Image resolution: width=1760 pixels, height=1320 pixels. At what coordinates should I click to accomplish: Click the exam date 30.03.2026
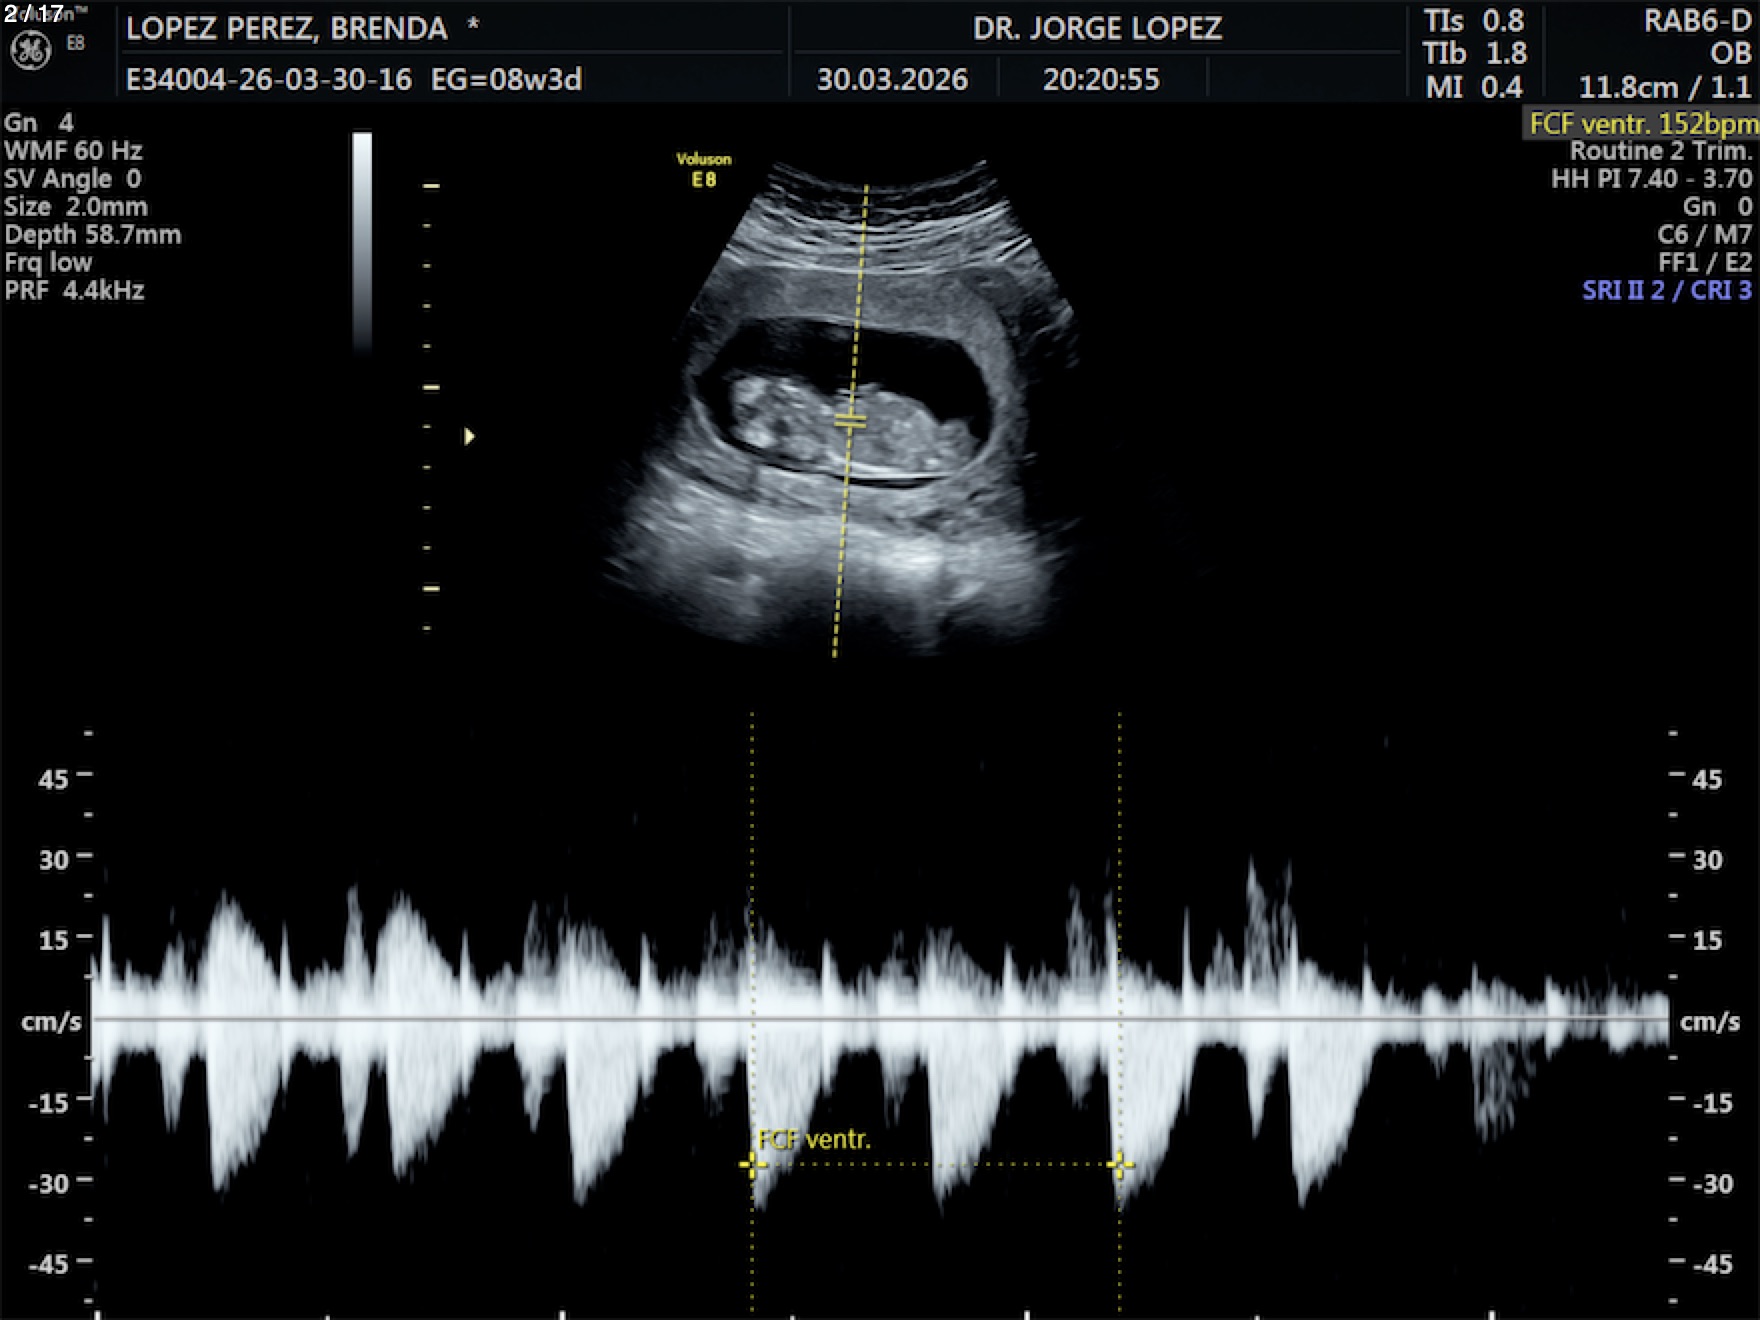(x=892, y=80)
